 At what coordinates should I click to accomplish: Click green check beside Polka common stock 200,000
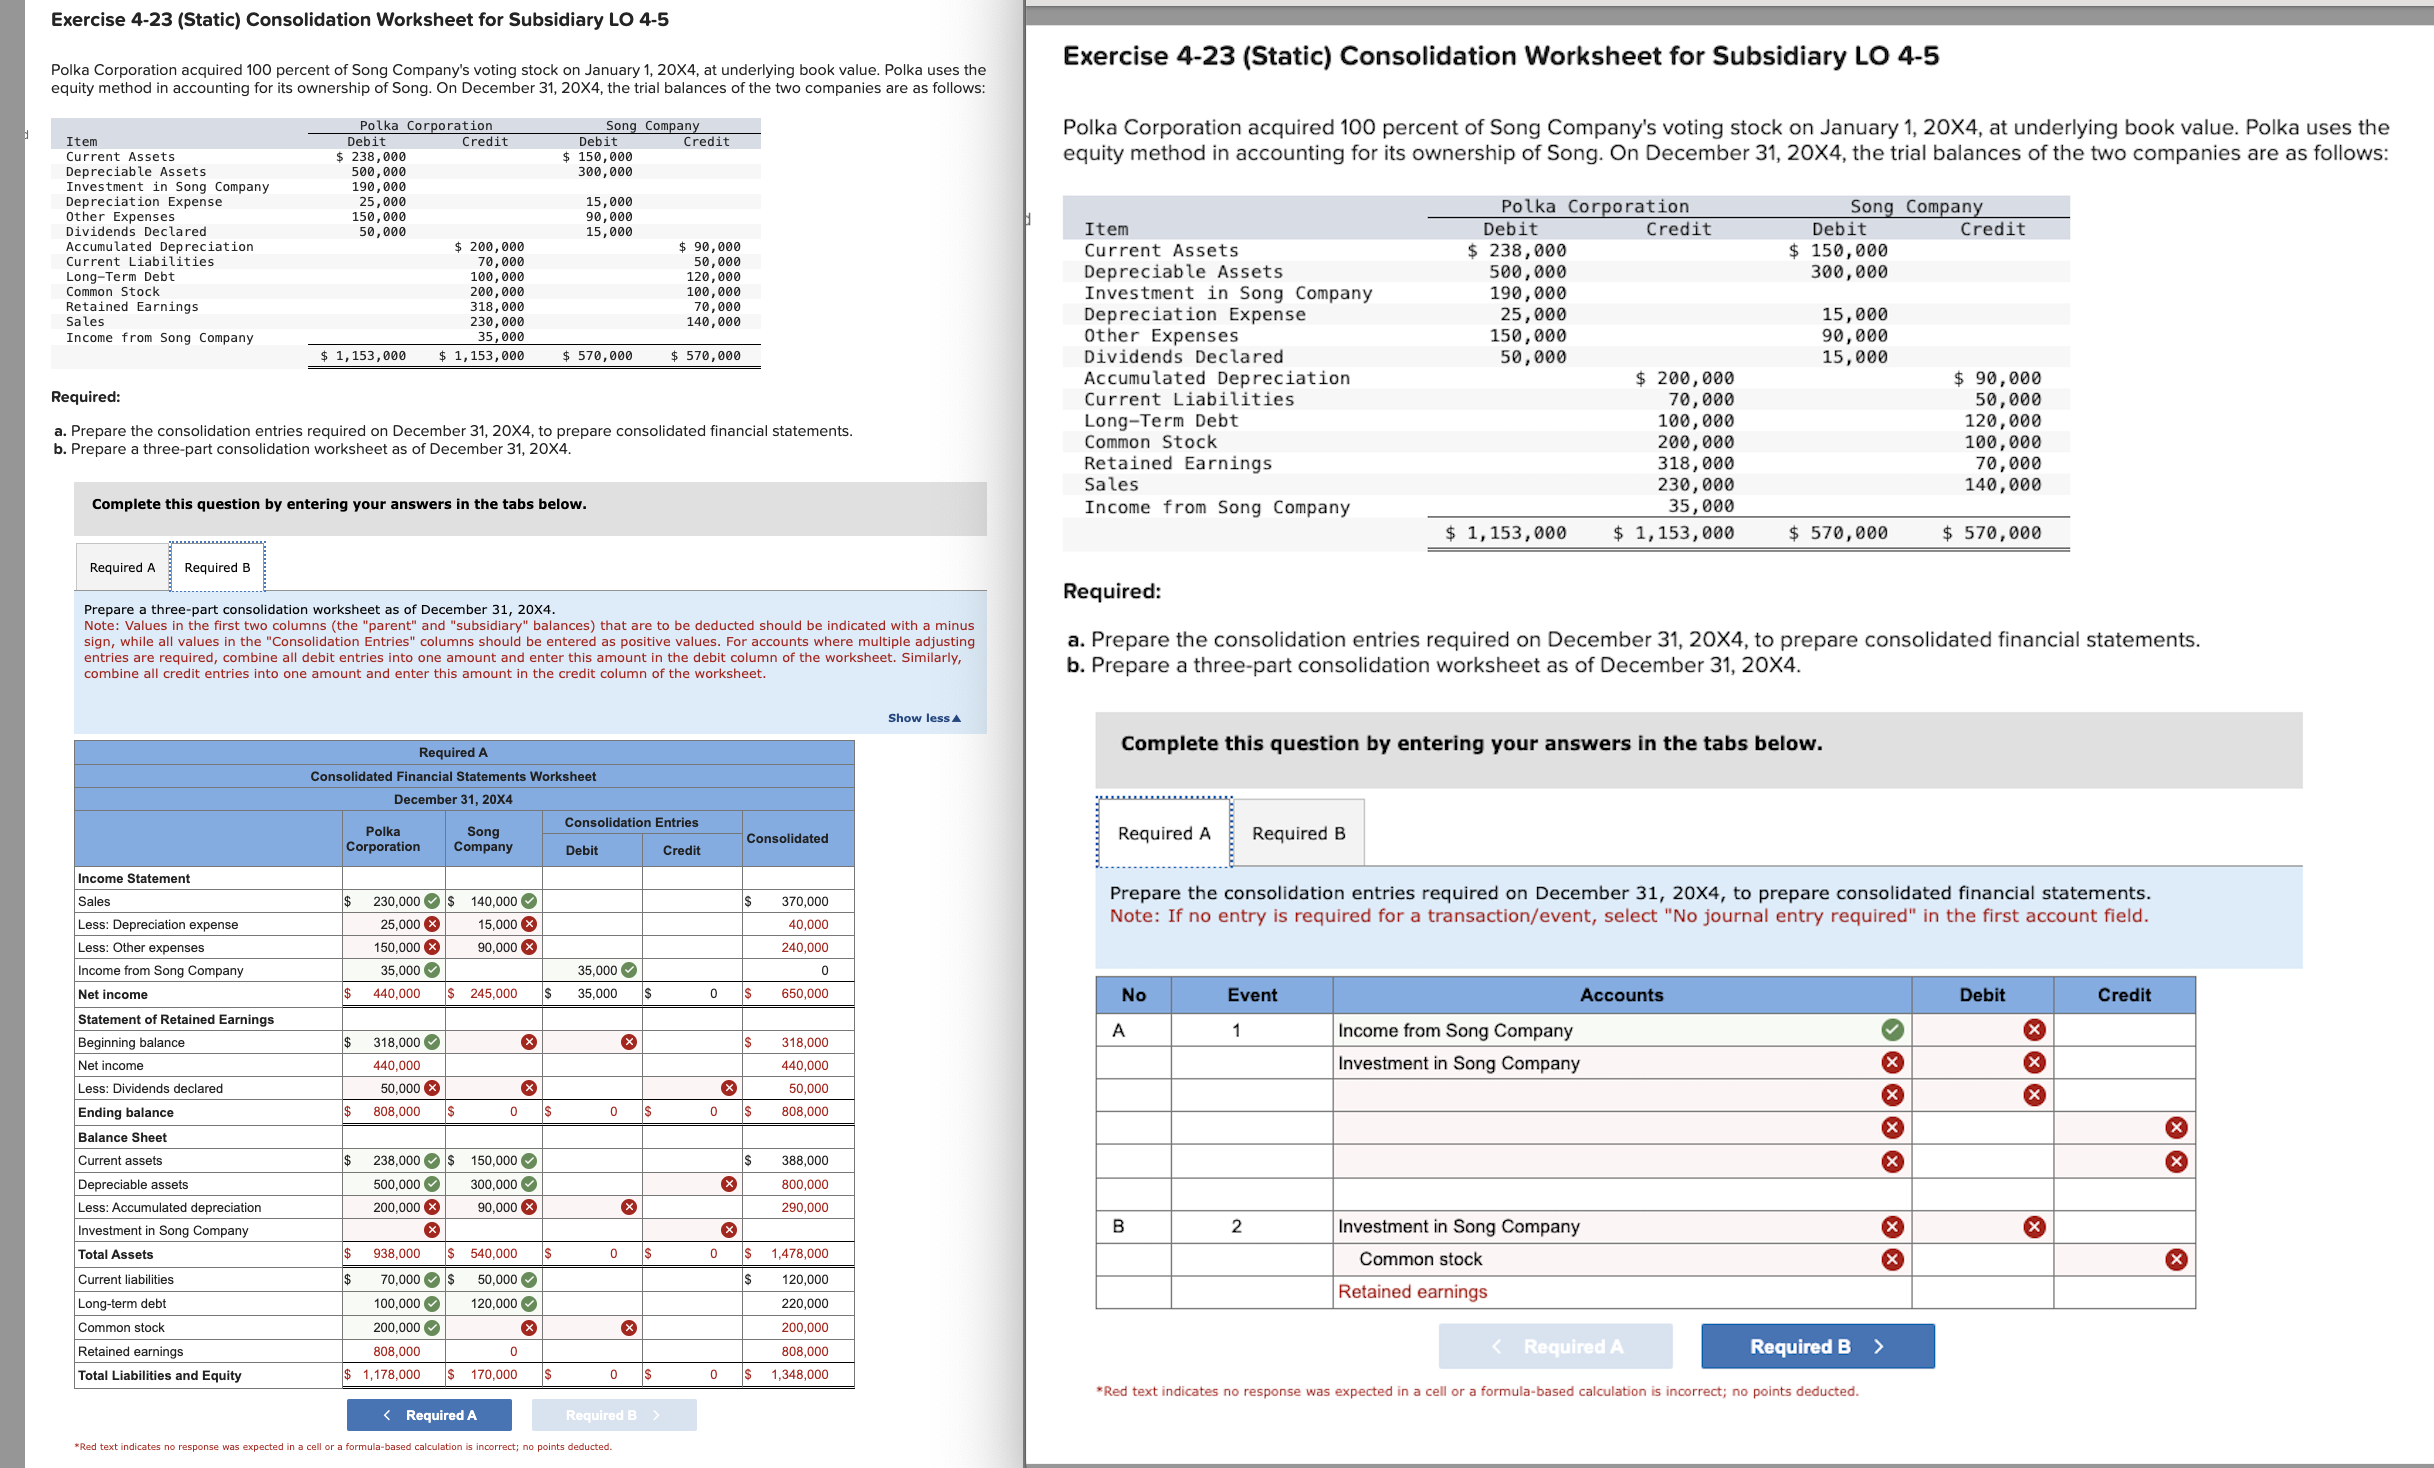tap(432, 1327)
